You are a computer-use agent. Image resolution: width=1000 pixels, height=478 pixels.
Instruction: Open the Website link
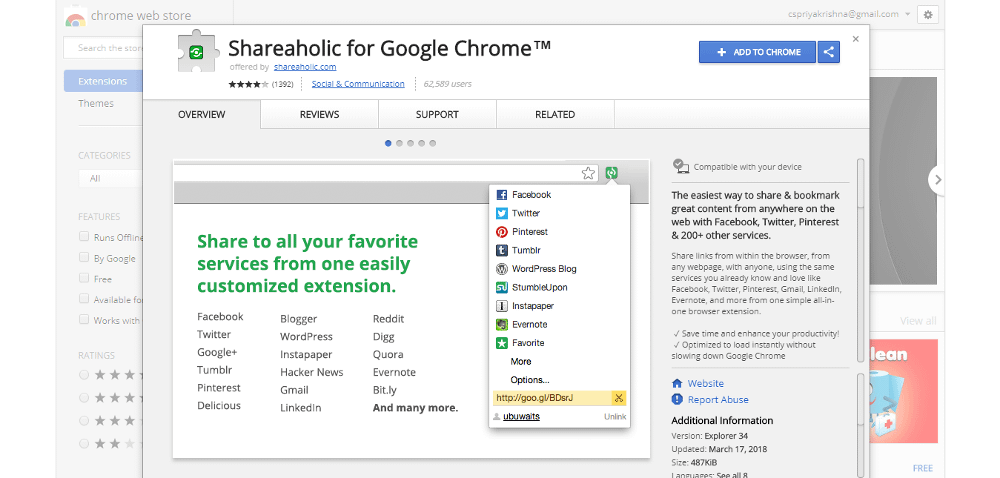pos(705,384)
